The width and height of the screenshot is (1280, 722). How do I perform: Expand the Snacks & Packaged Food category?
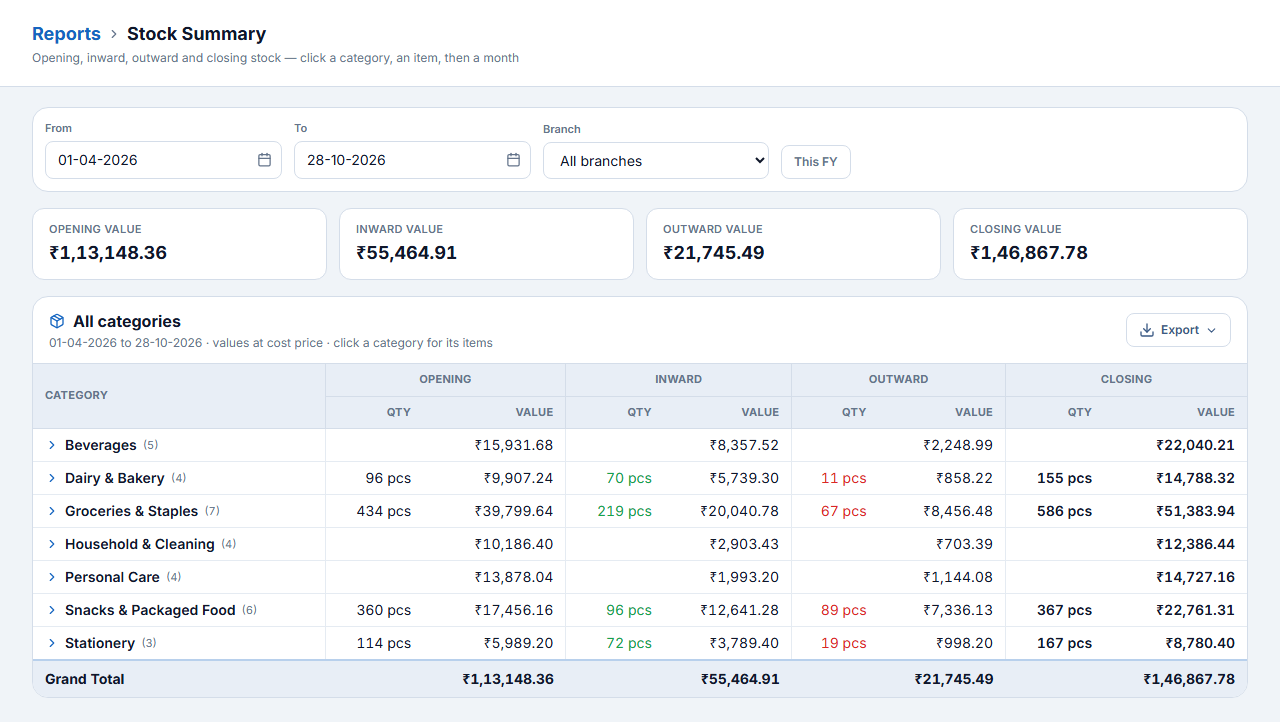pyautogui.click(x=52, y=610)
